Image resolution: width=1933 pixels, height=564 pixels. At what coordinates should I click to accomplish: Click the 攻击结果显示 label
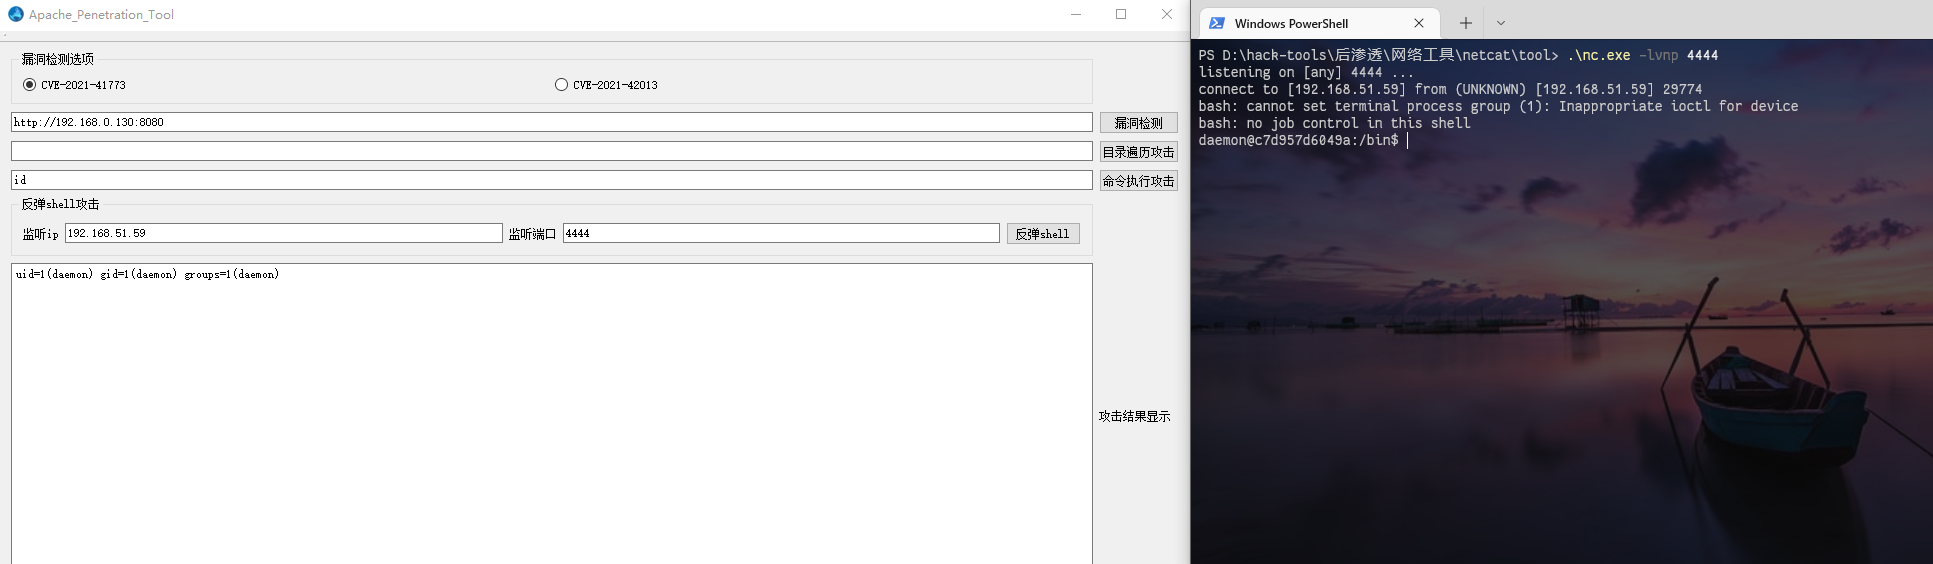[x=1134, y=416]
